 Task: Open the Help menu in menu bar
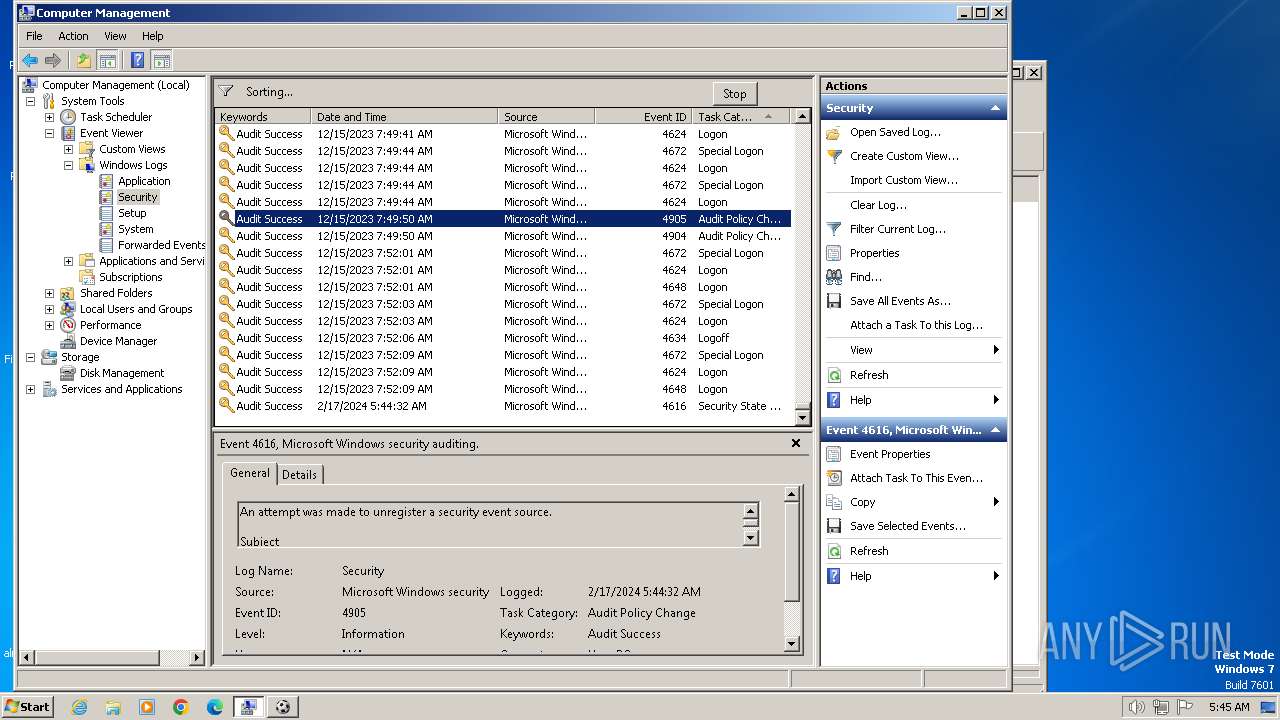[152, 35]
